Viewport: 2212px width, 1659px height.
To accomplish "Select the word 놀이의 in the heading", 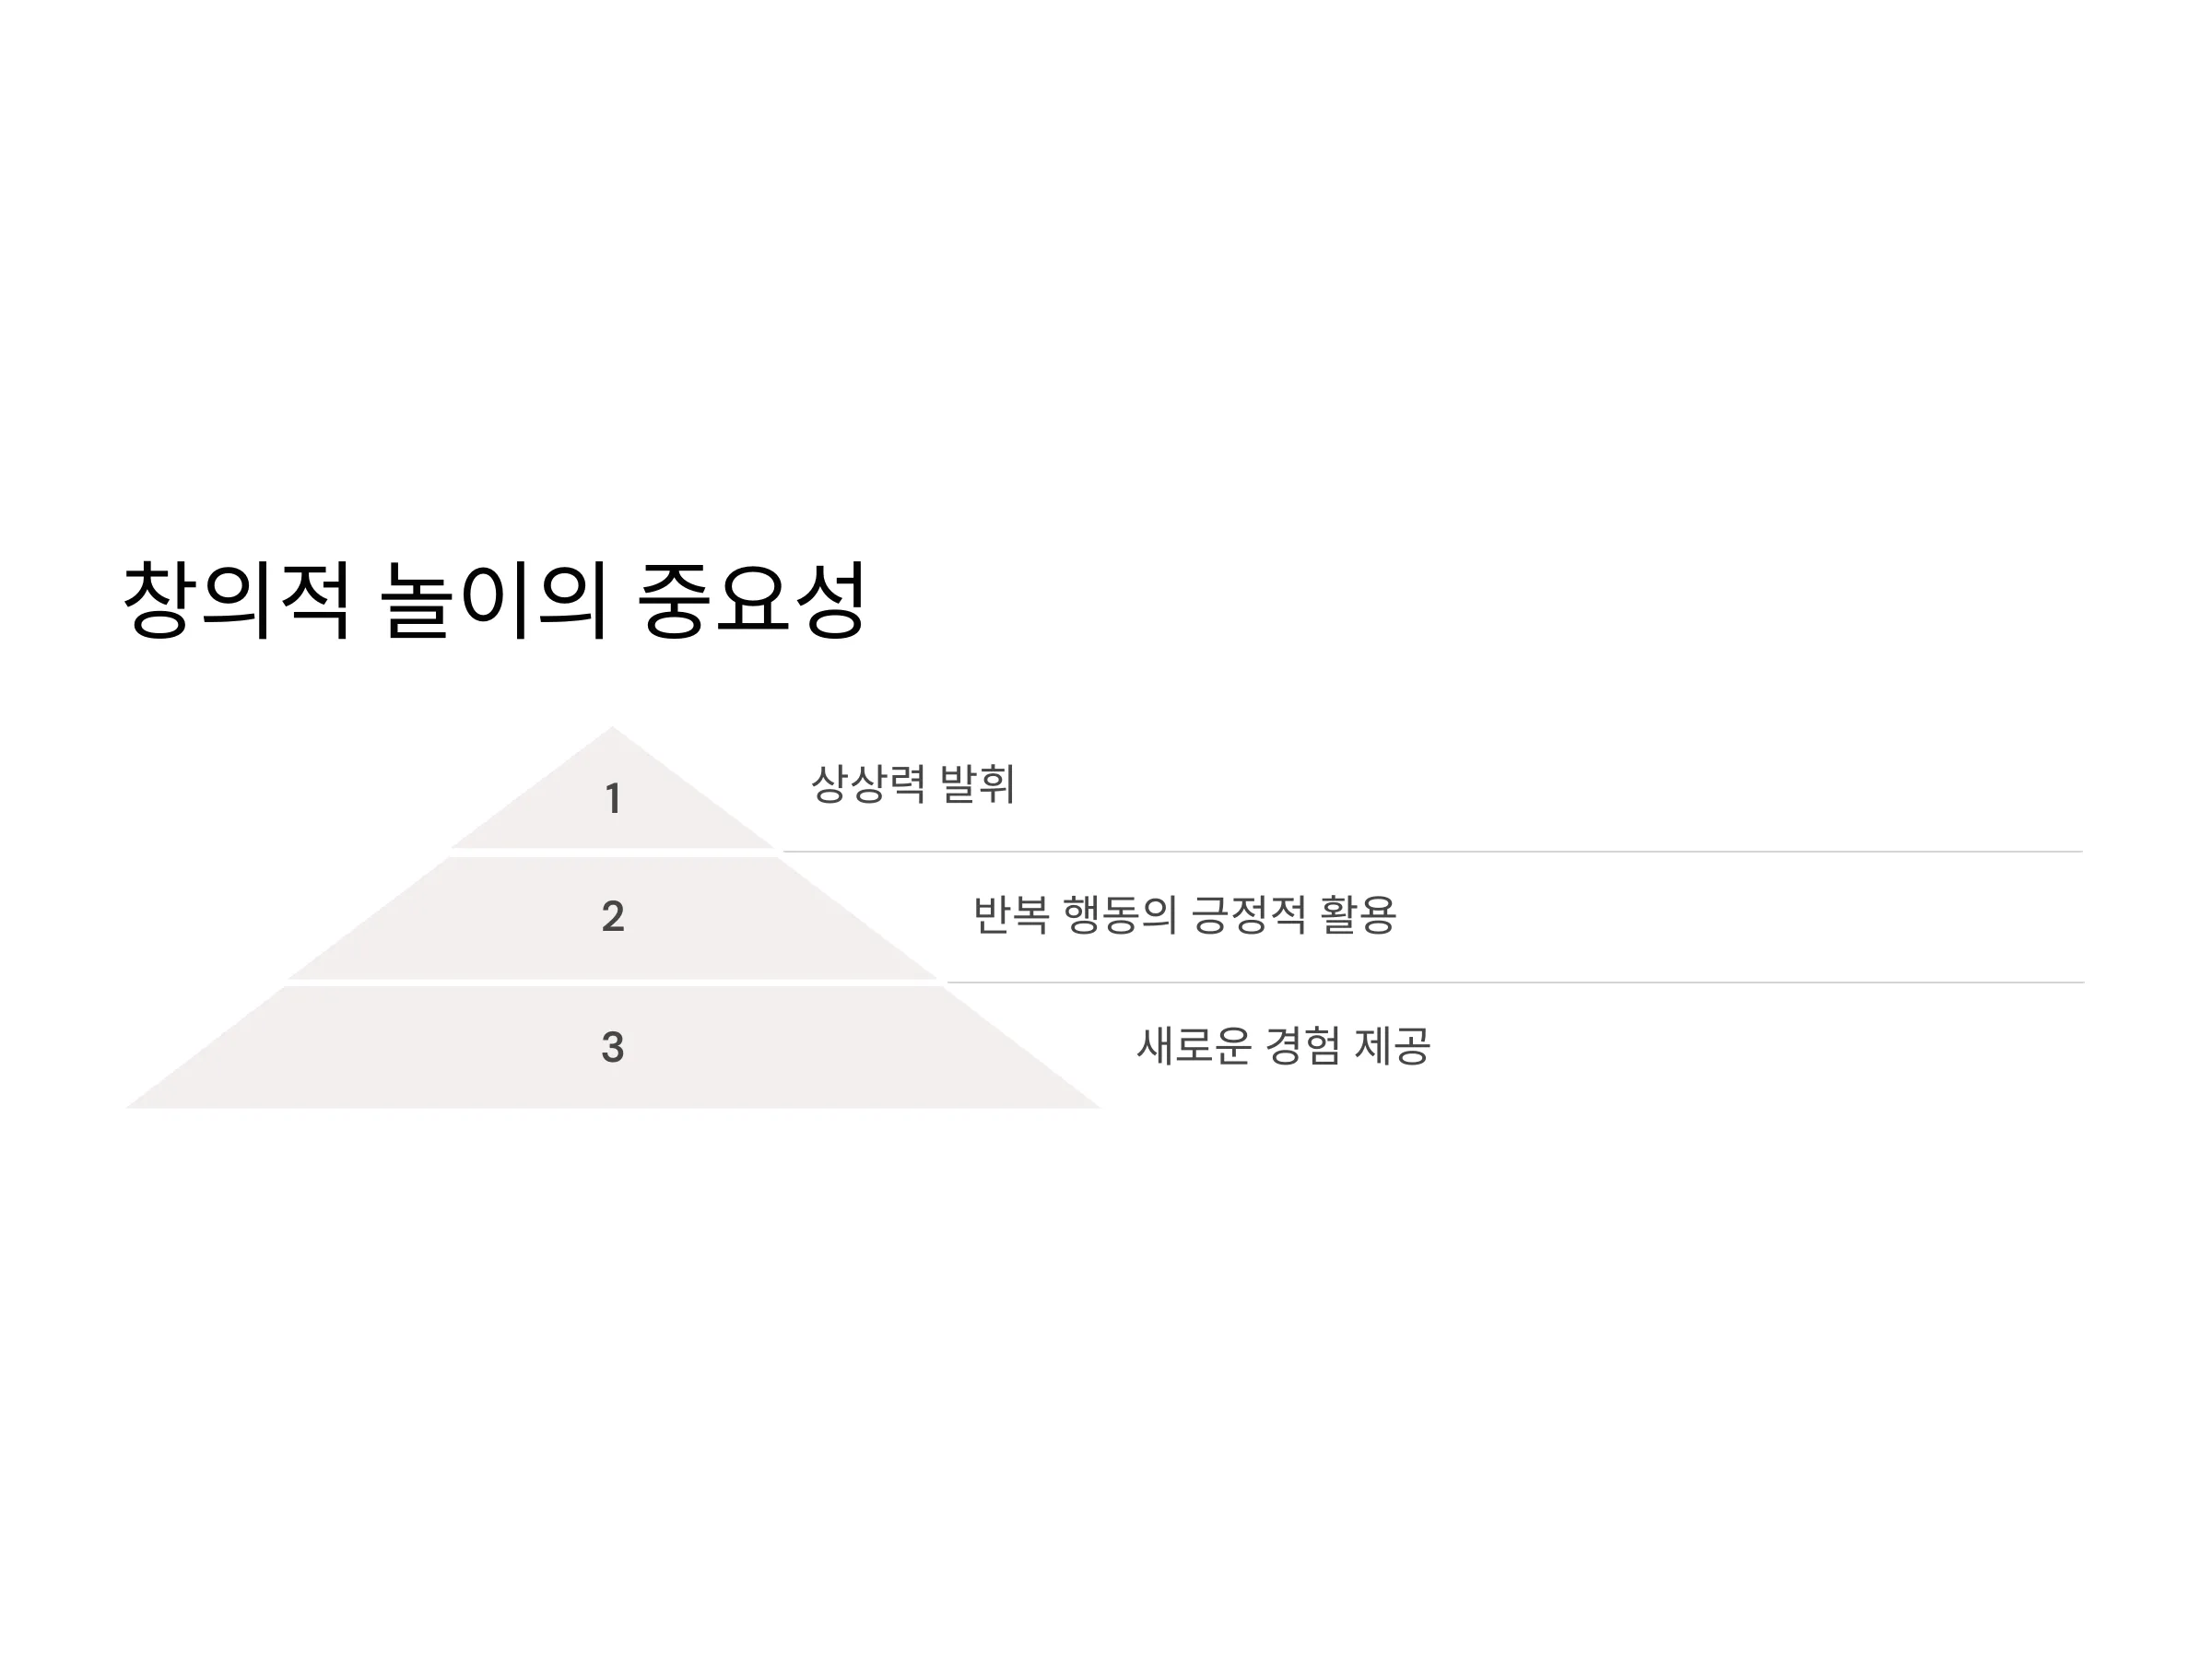I will (x=494, y=600).
